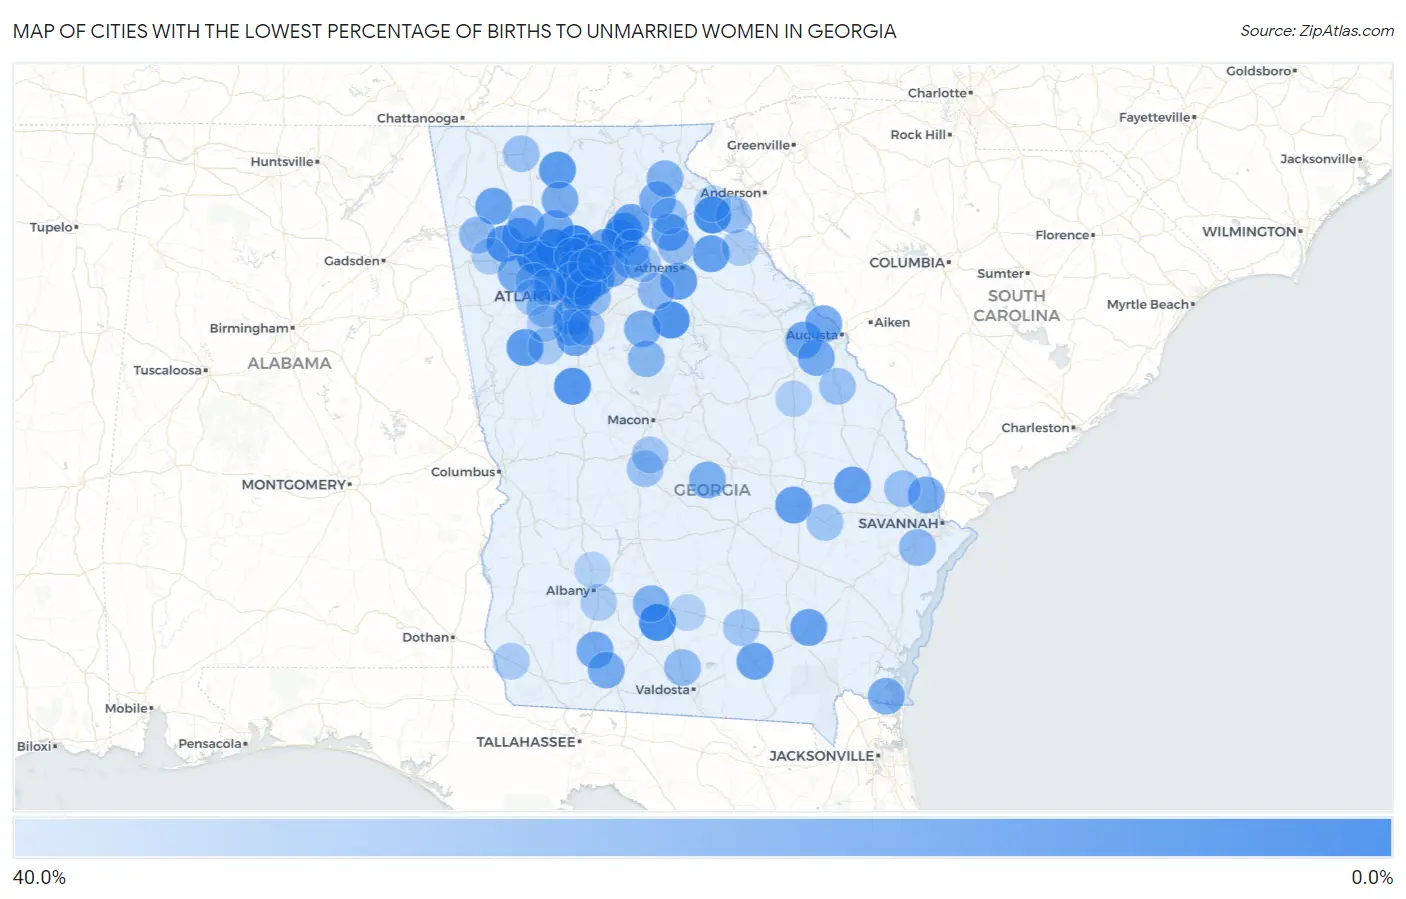Click the Sumter city label
Viewport: 1406px width, 899px height.
(1001, 273)
